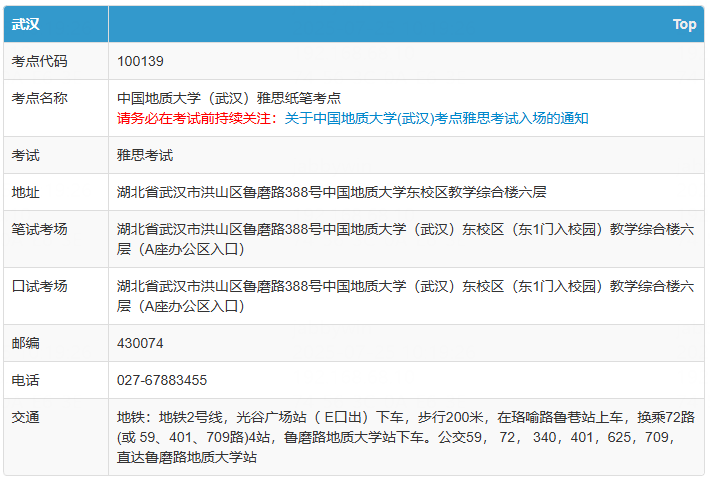Click the Top link in header
Screen dimensions: 710x478
pos(684,24)
